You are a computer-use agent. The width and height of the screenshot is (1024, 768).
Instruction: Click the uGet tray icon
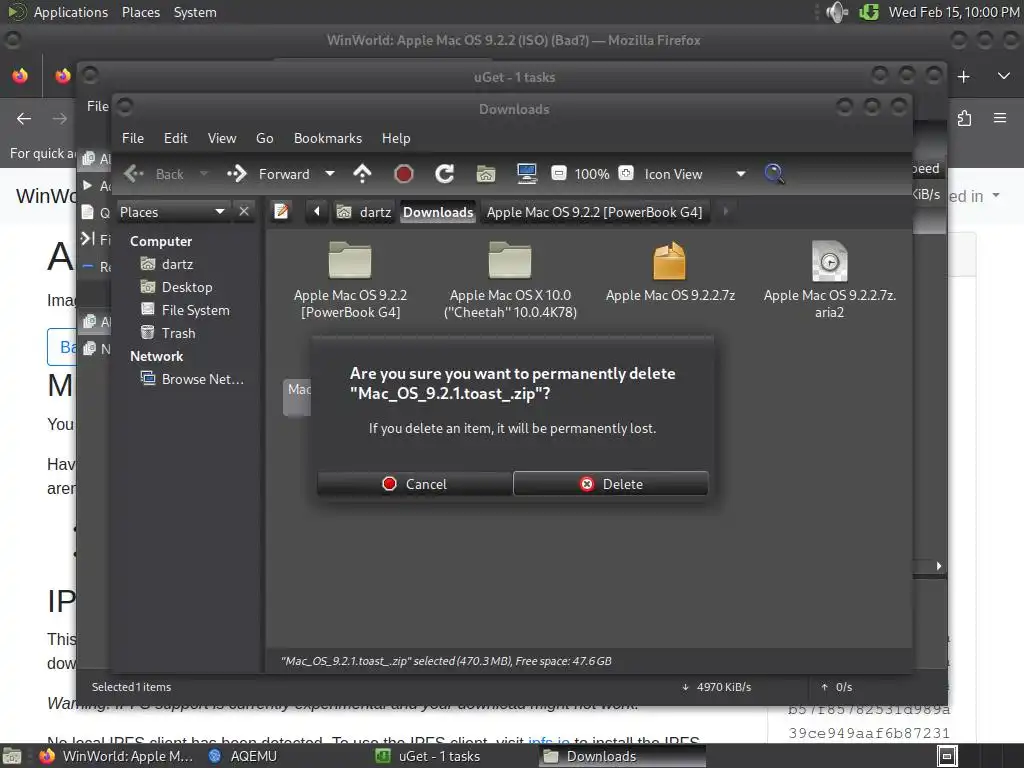[x=869, y=12]
